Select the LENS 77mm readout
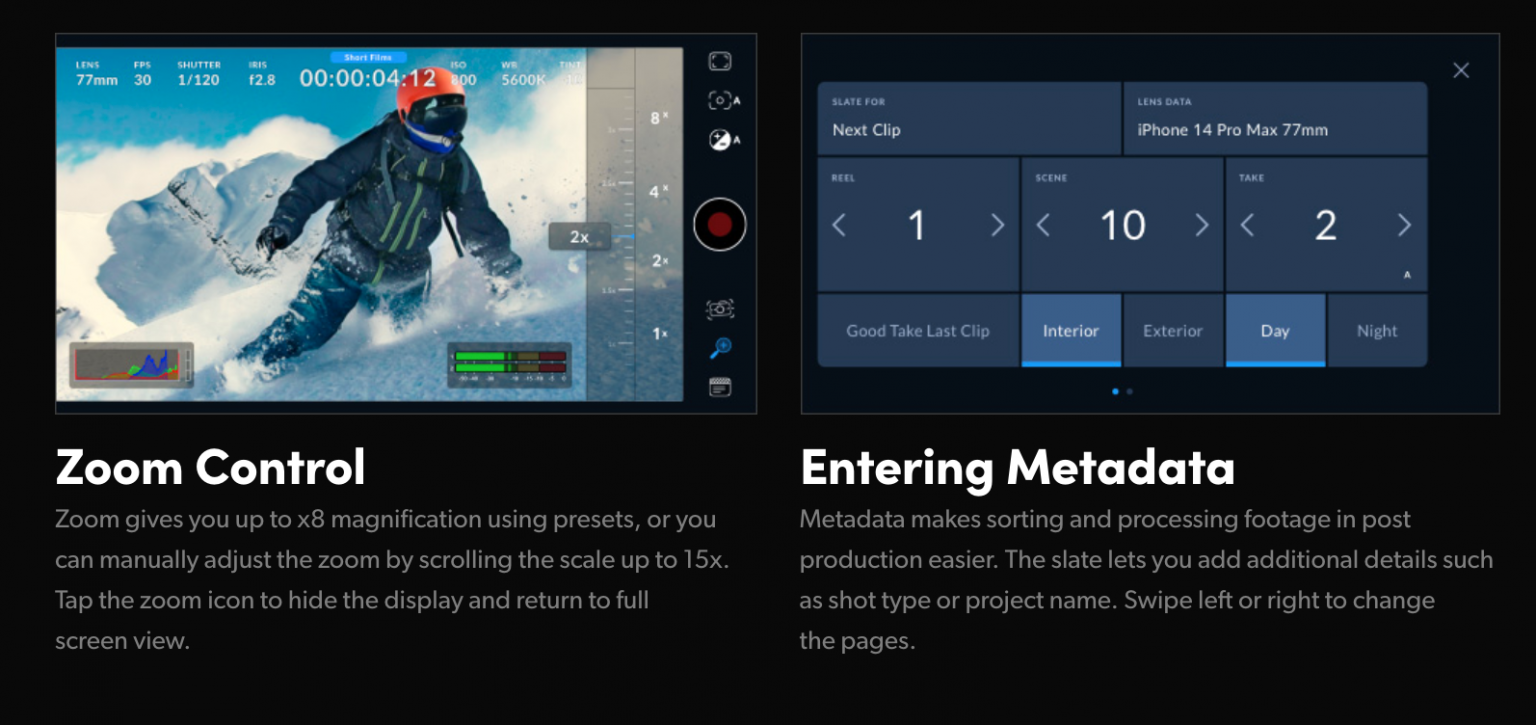 [x=88, y=69]
